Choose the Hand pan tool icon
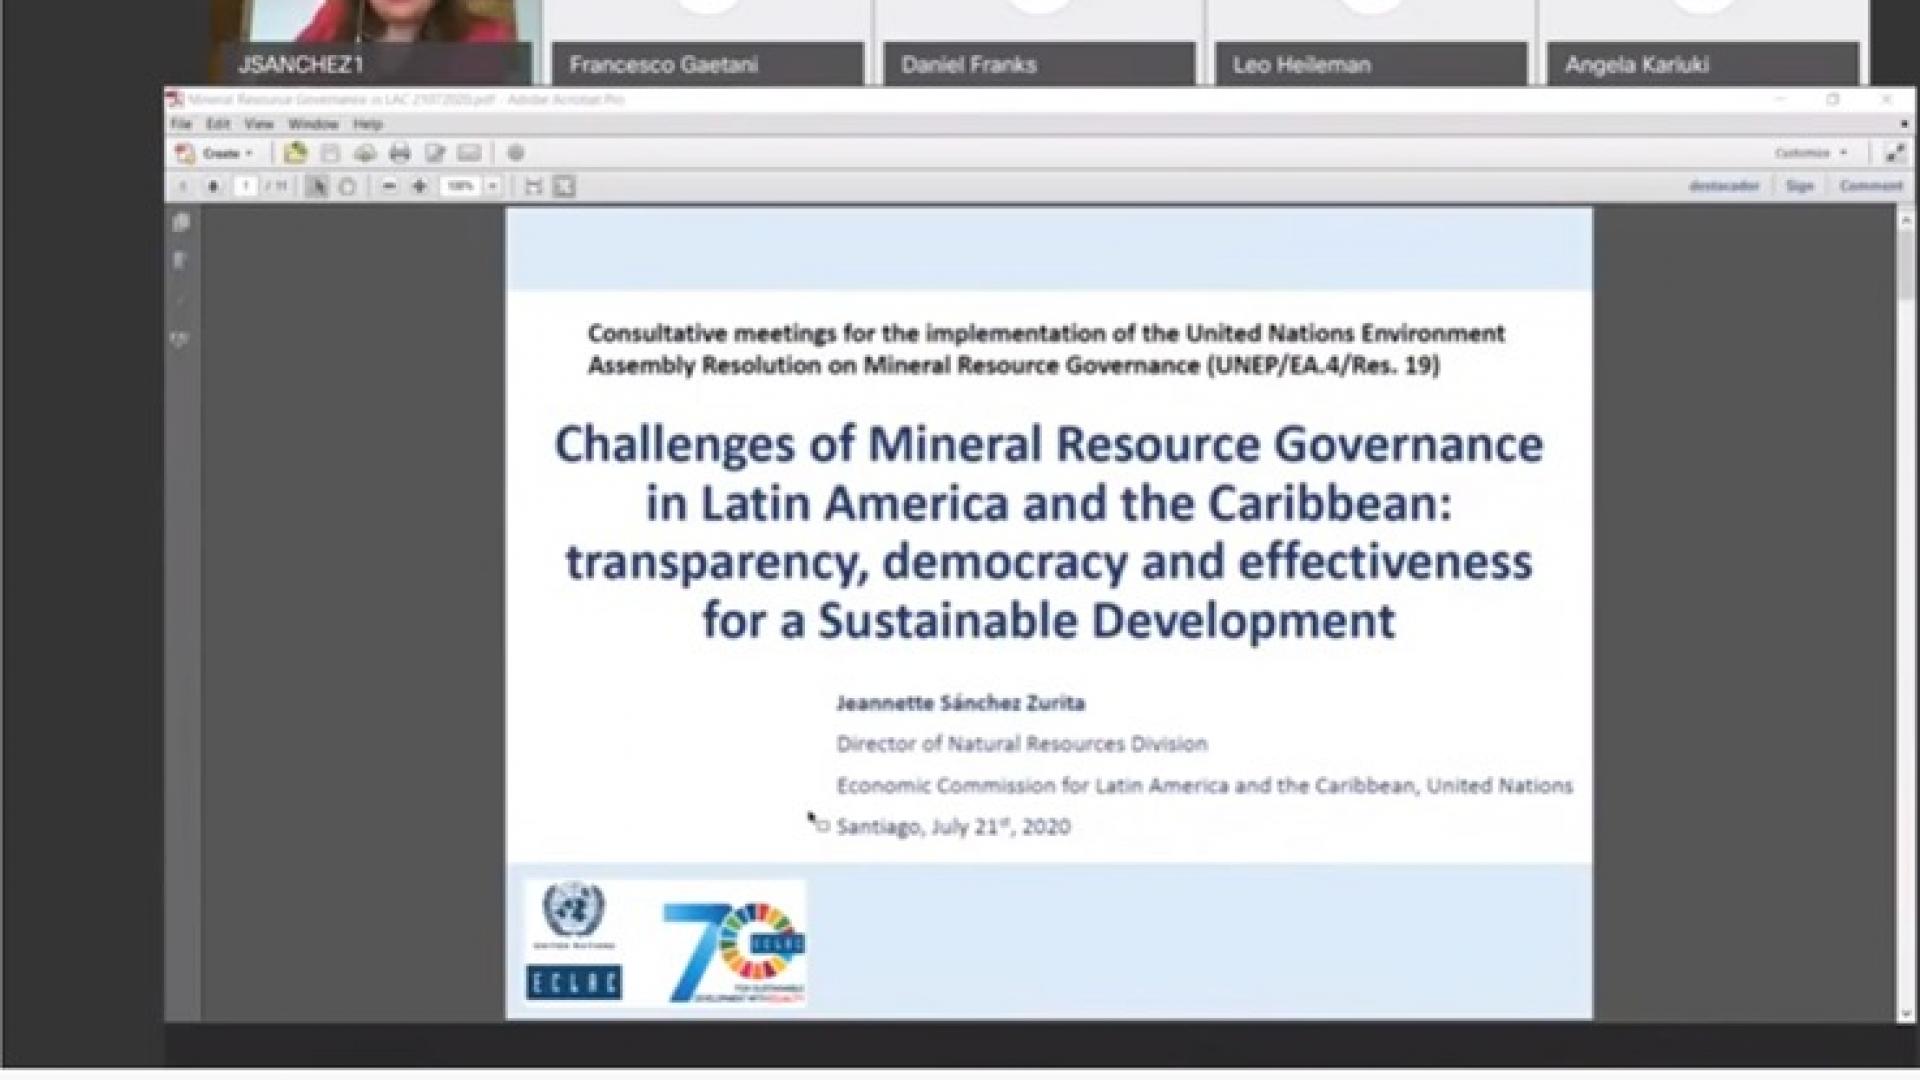 click(347, 187)
